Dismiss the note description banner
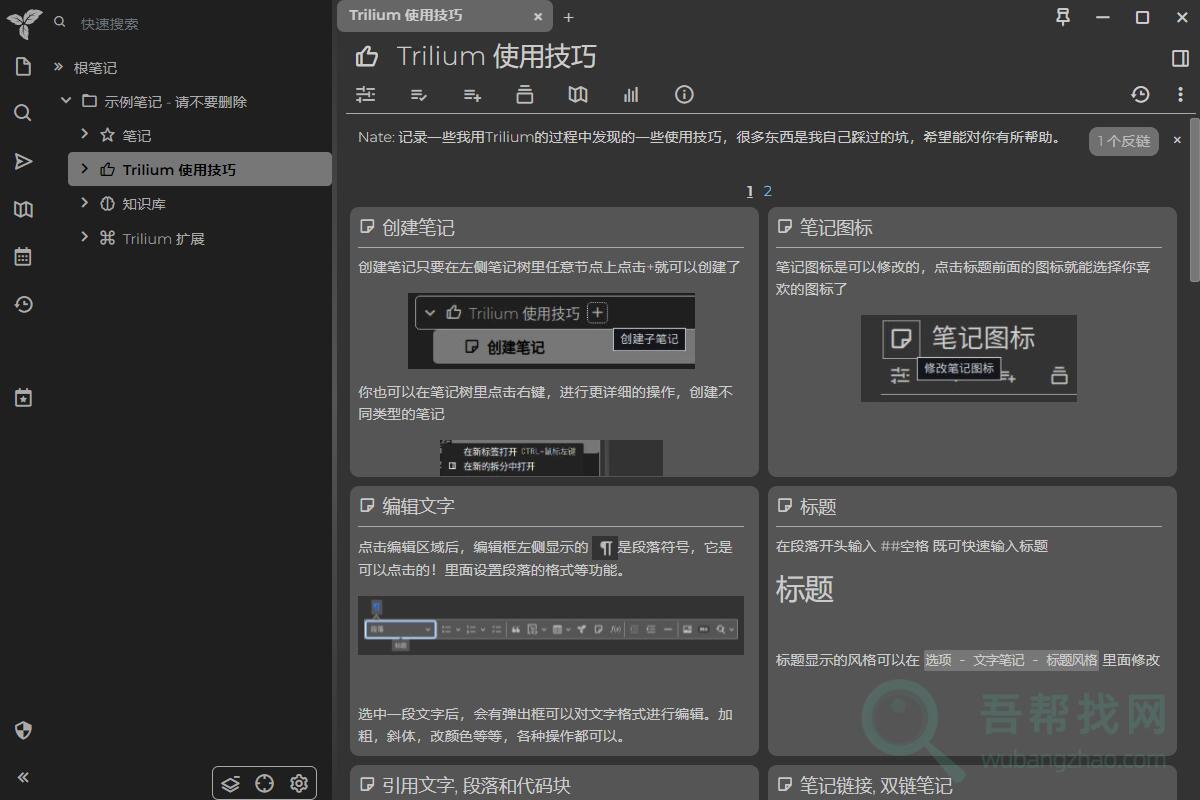Viewport: 1200px width, 800px height. pos(1177,140)
